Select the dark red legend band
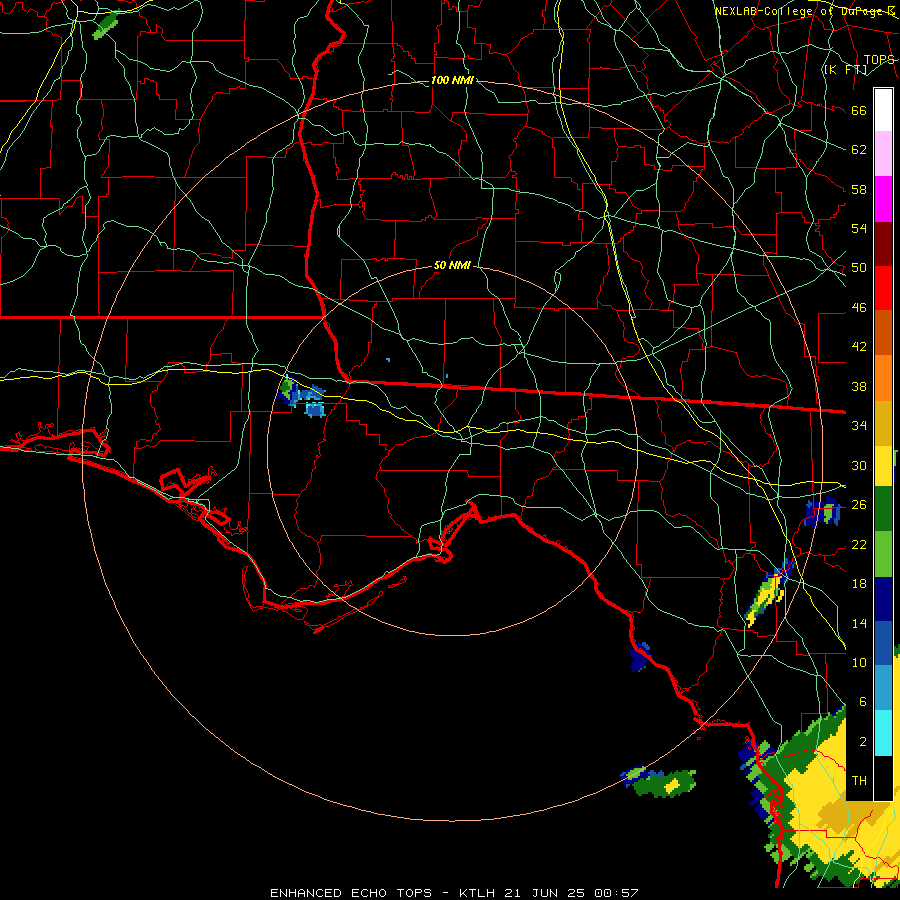The height and width of the screenshot is (900, 900). pos(883,244)
